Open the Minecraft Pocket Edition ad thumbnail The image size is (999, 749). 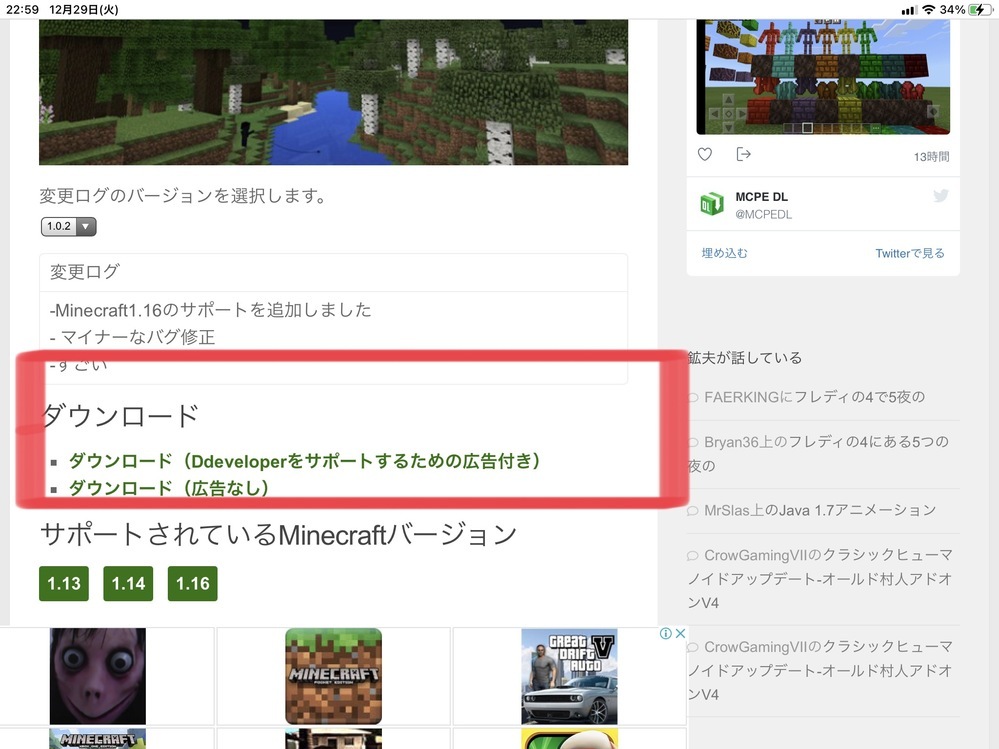333,676
